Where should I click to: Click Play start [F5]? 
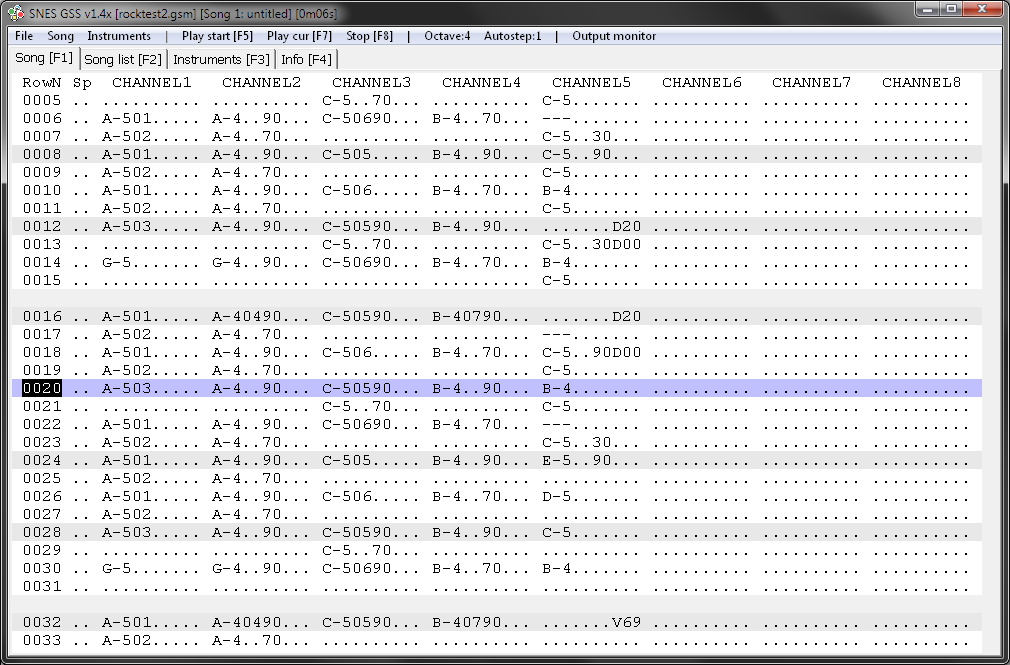tap(217, 36)
